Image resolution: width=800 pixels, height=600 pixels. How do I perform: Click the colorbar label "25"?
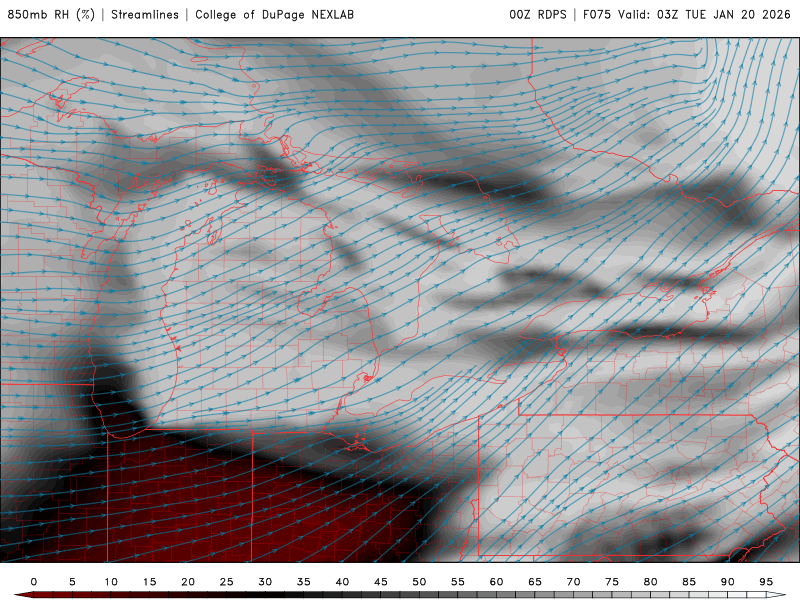[x=227, y=582]
